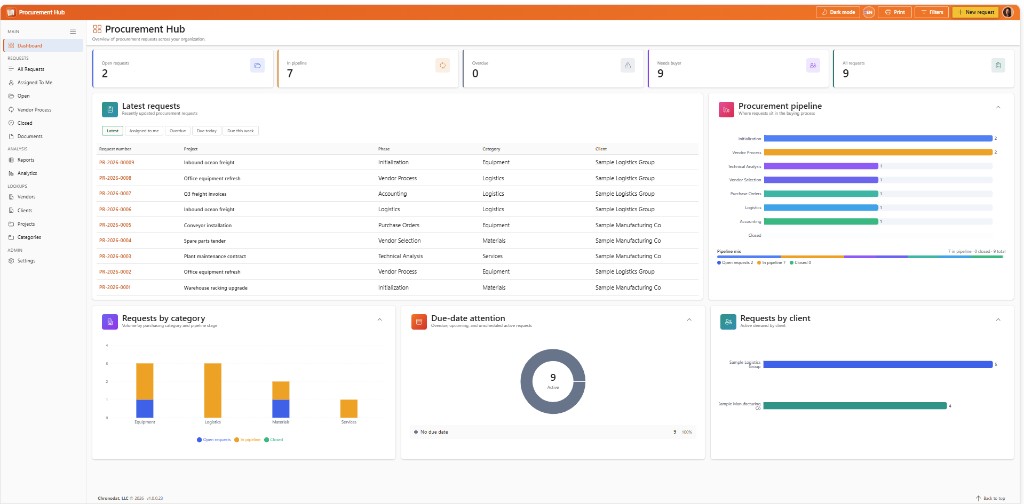Open request PR-2026-0007 link
Viewport: 1024px width, 504px height.
tap(115, 194)
